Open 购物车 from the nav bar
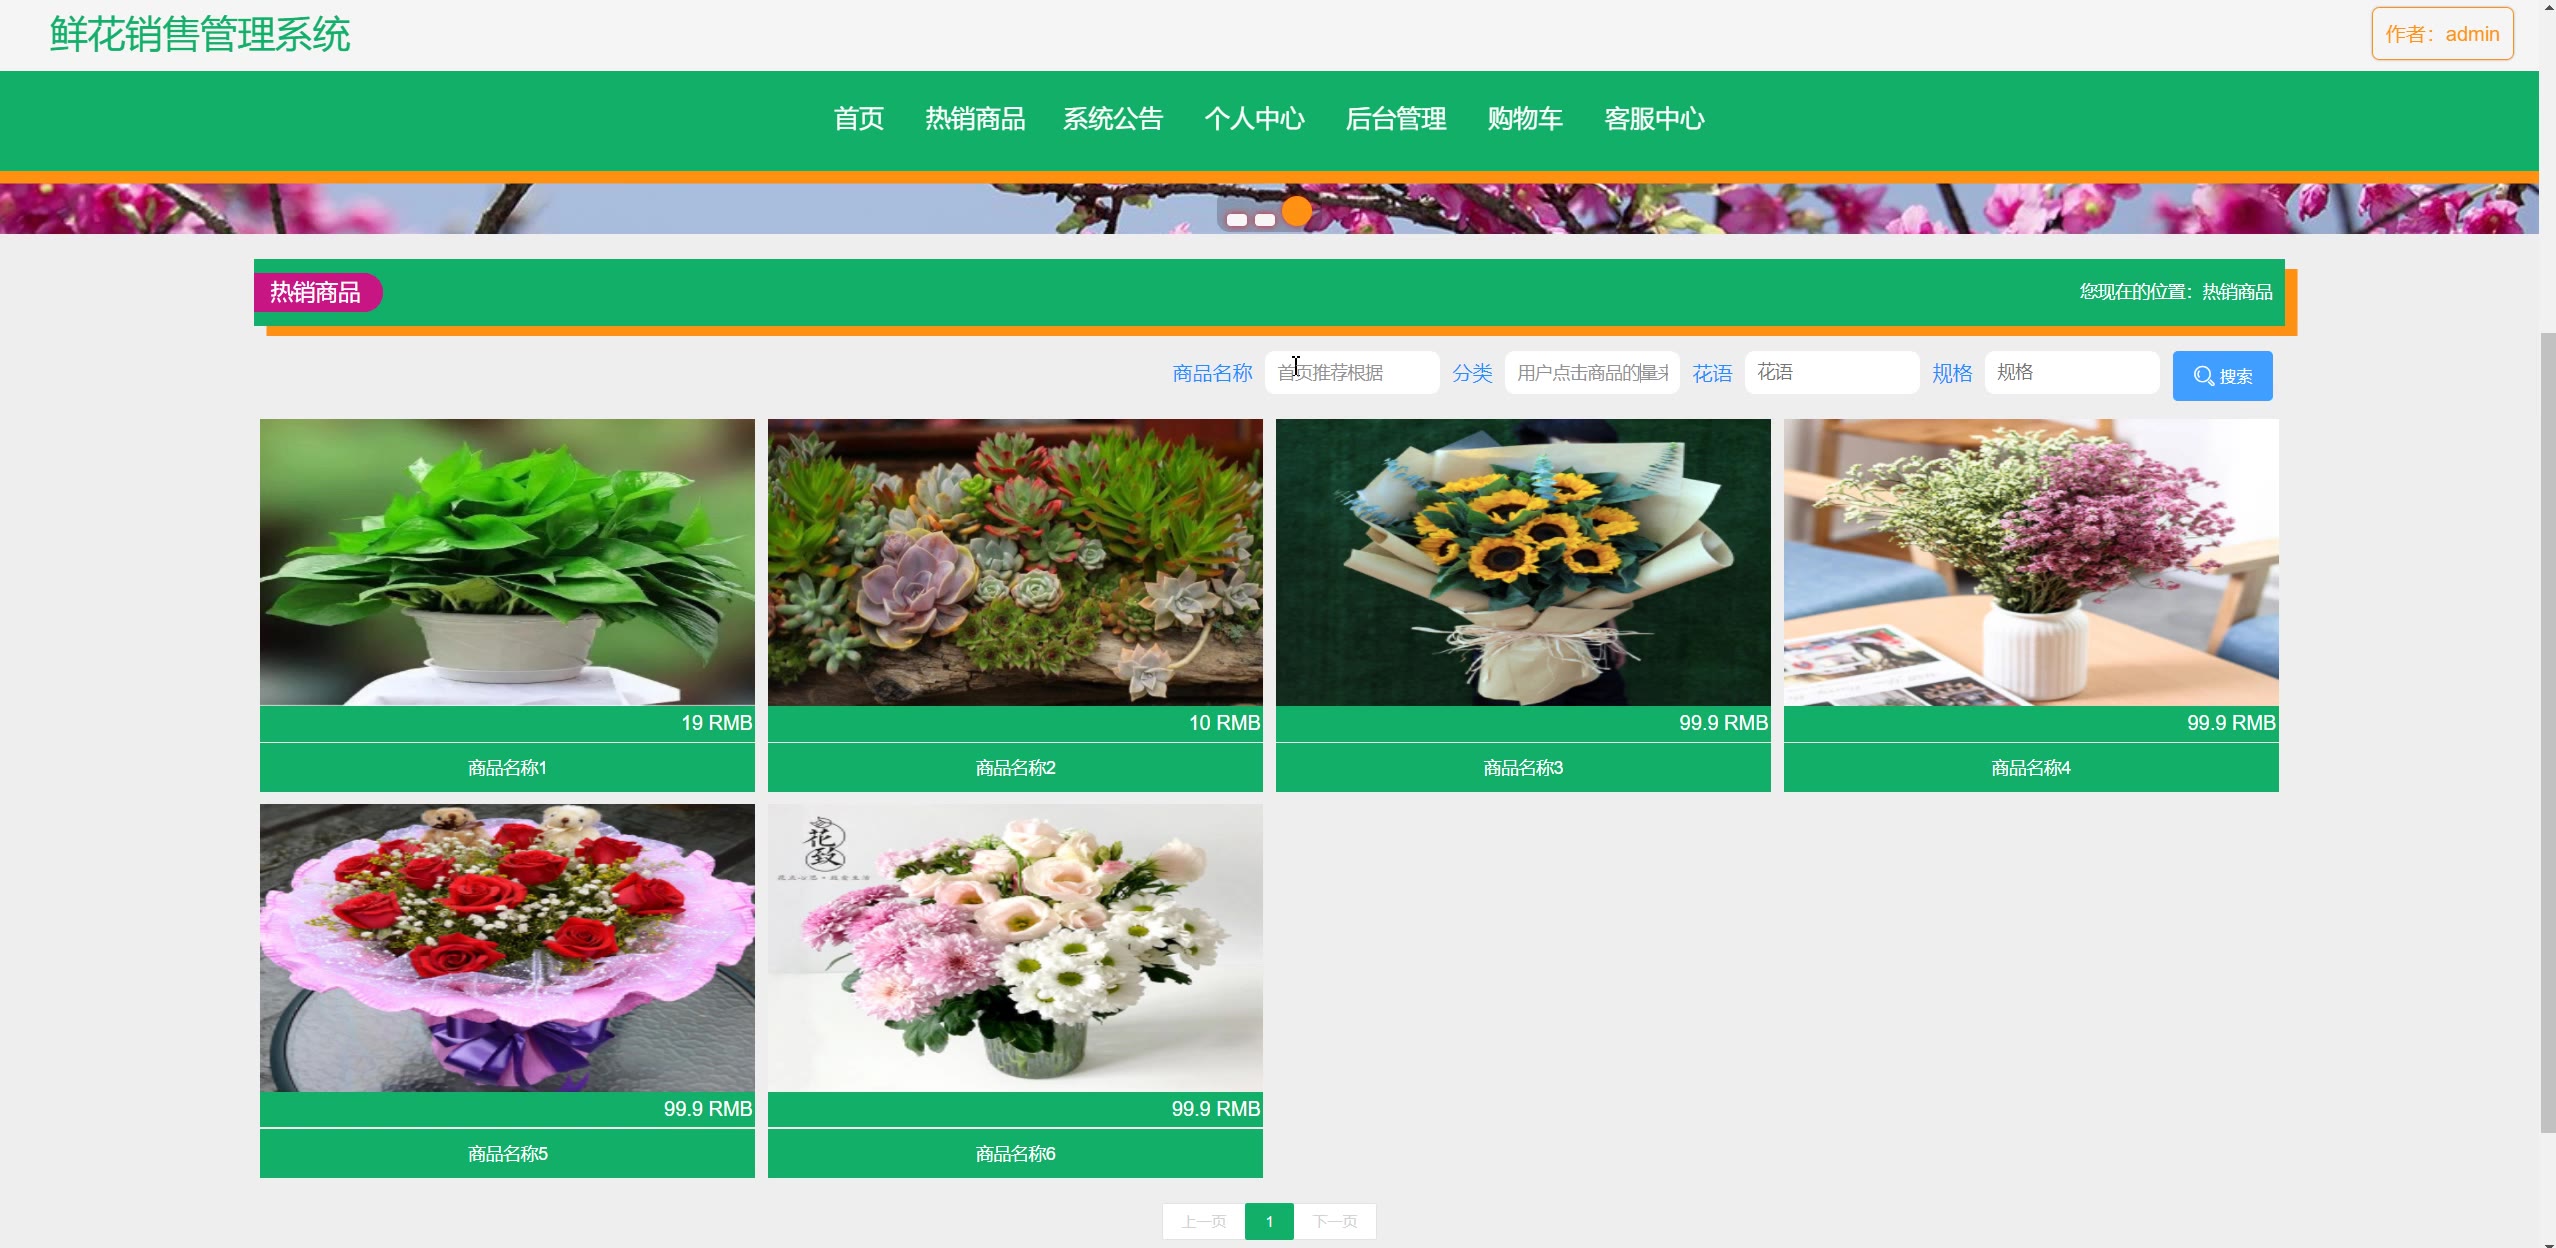This screenshot has width=2556, height=1248. (x=1524, y=119)
